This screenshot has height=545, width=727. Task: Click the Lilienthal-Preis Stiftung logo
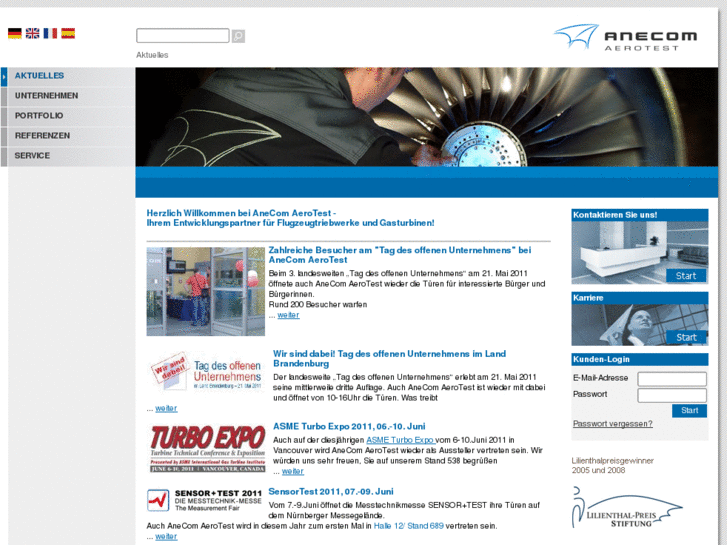(626, 508)
